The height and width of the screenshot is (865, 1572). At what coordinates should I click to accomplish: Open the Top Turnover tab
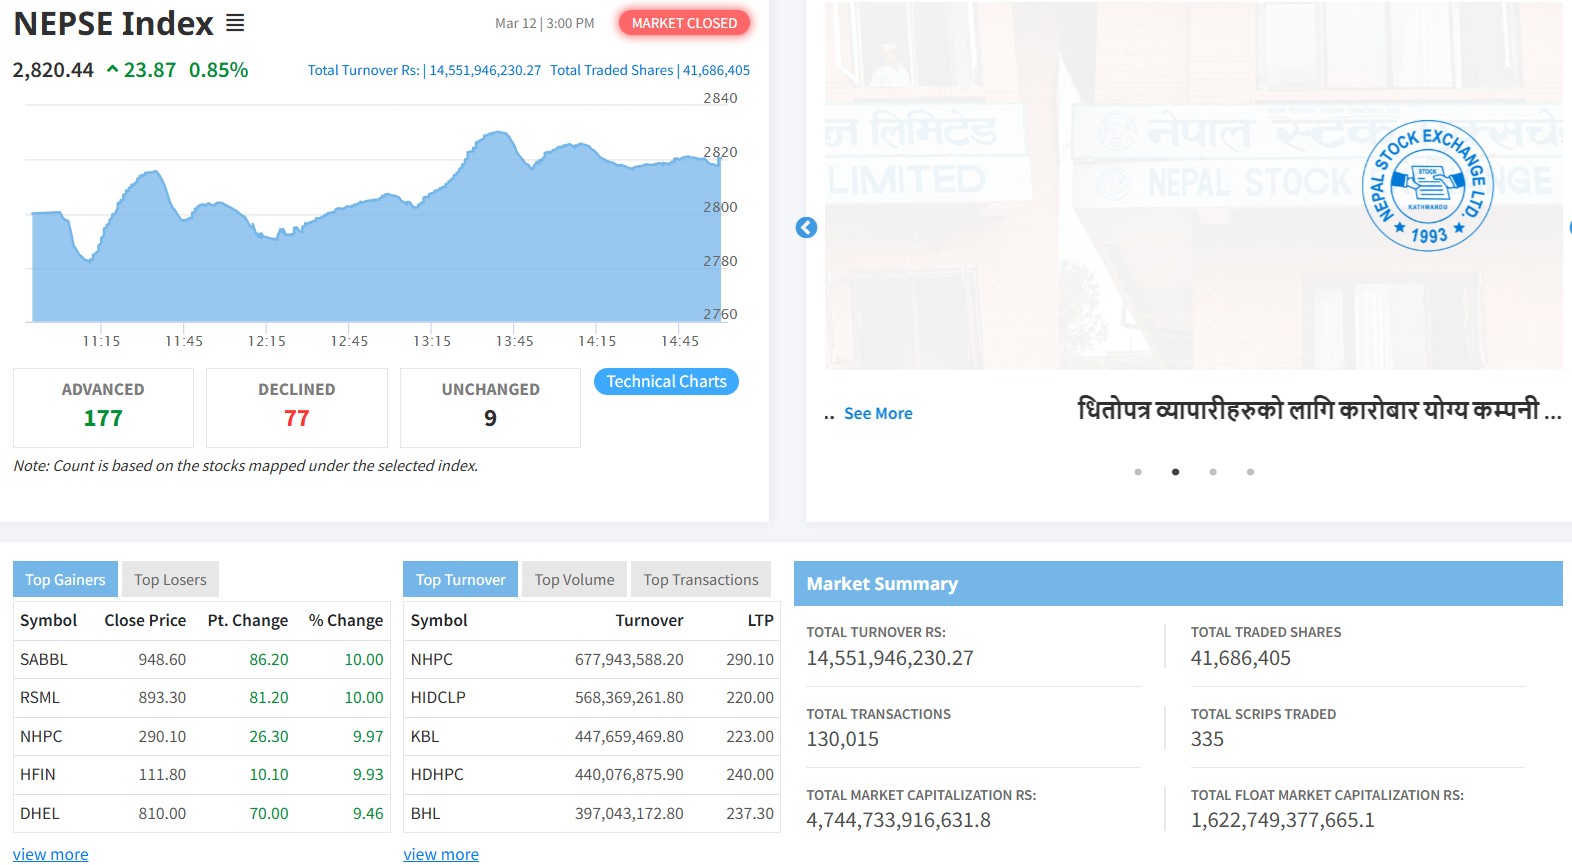tap(460, 580)
